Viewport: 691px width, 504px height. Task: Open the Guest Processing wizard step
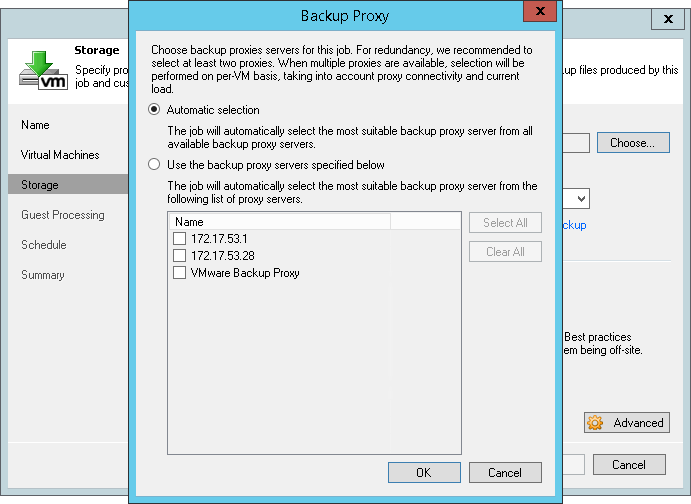coord(63,215)
